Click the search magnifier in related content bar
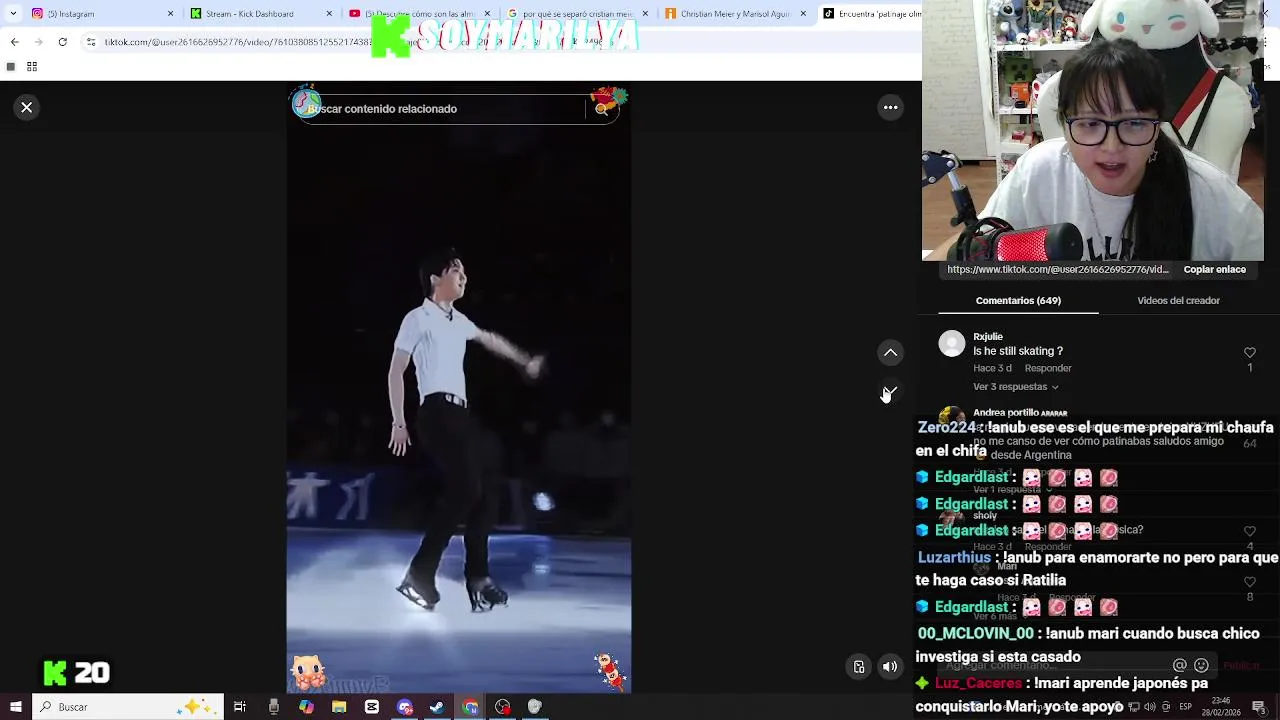 (601, 109)
